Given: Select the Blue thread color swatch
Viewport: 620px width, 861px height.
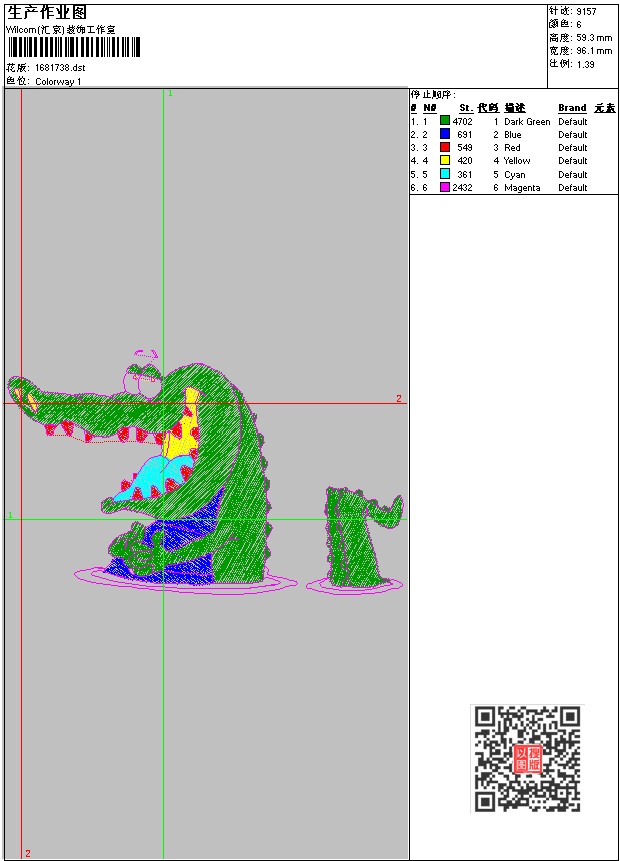Looking at the screenshot, I should click(445, 134).
